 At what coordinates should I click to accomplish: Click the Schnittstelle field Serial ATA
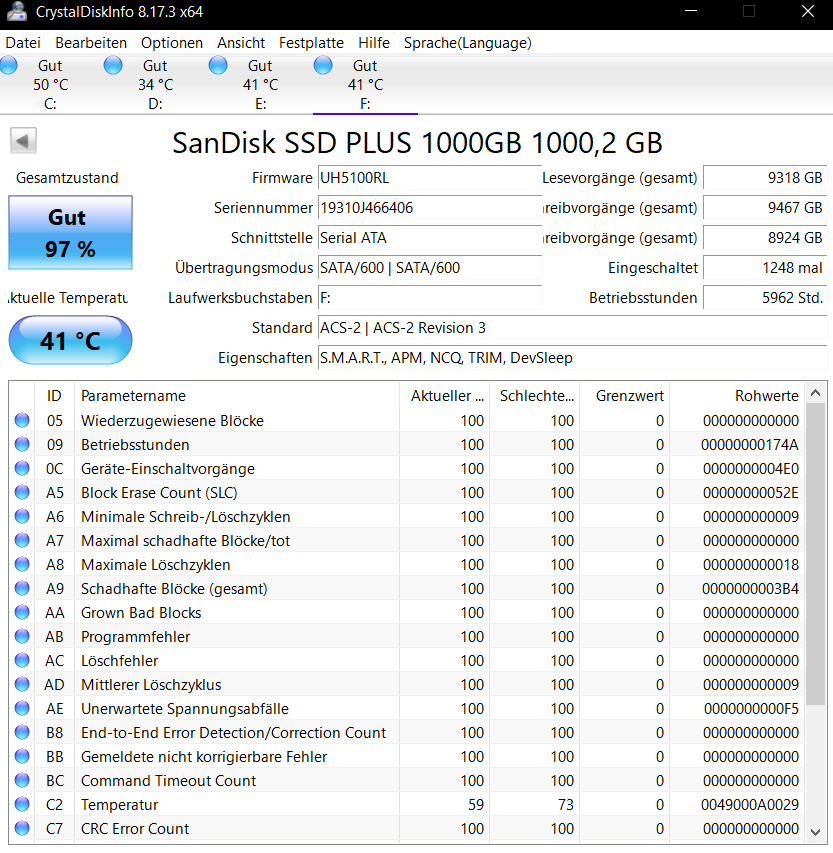[430, 238]
